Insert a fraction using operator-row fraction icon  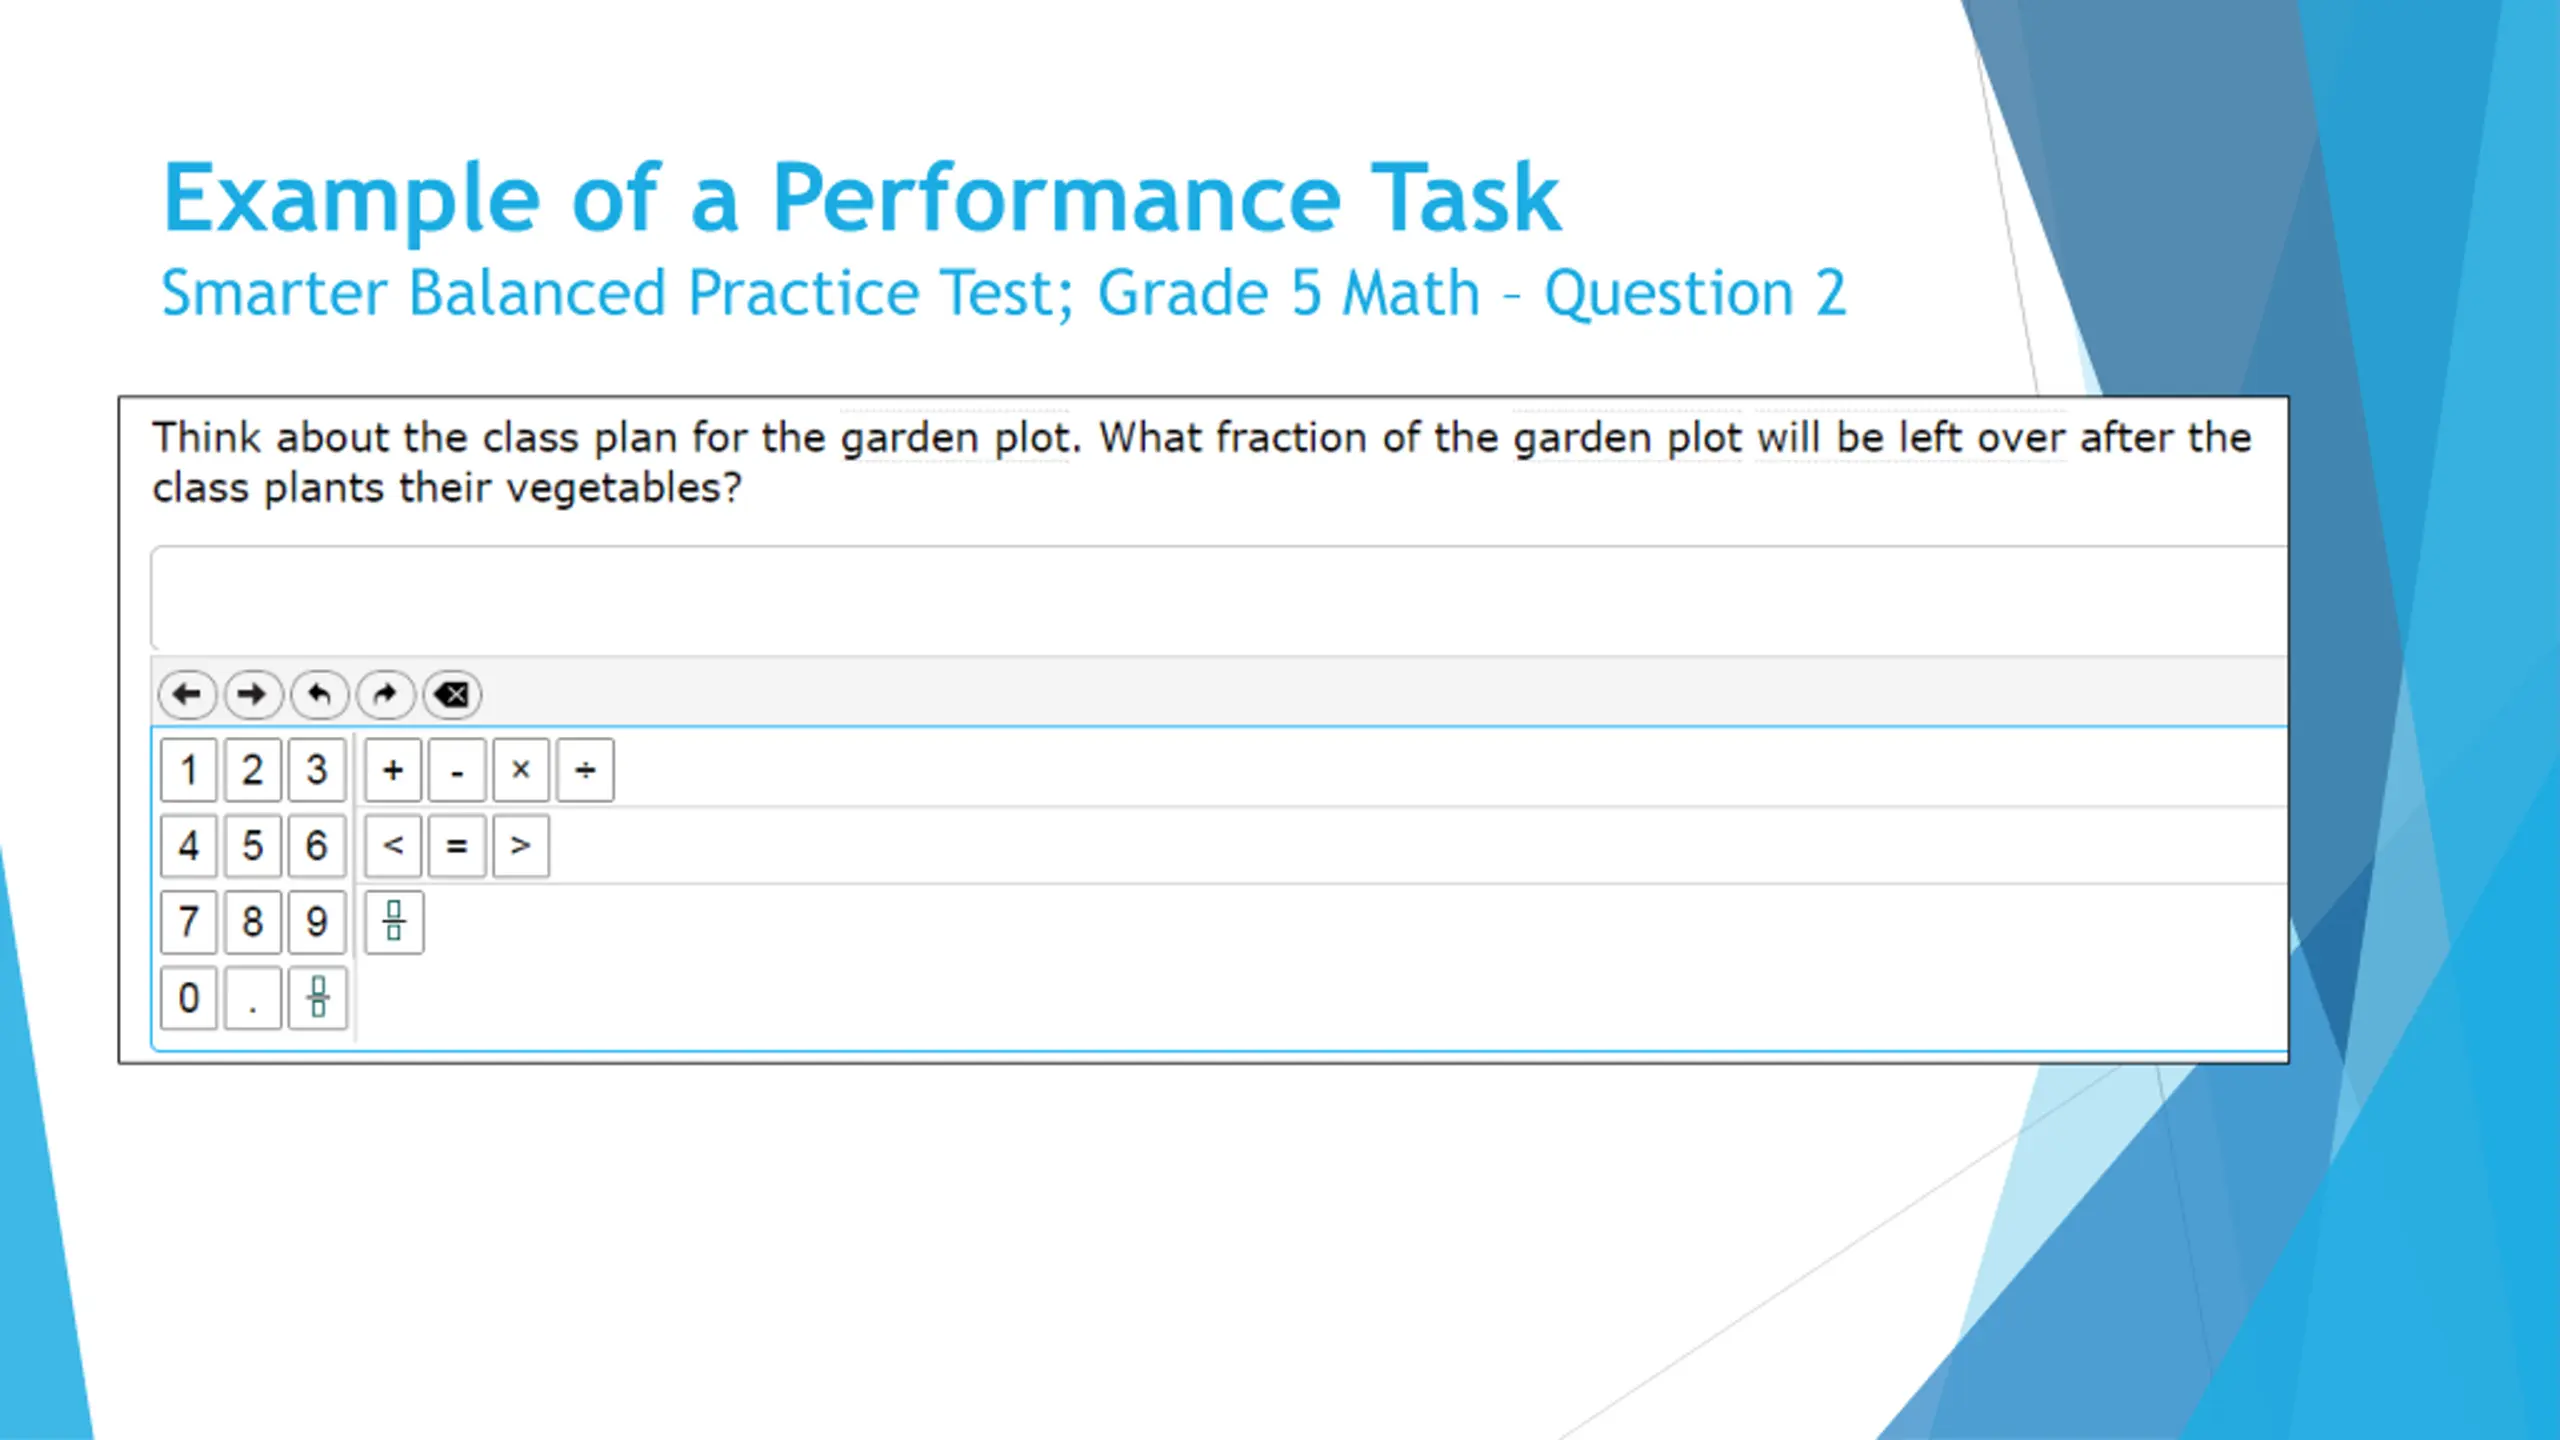pyautogui.click(x=394, y=921)
